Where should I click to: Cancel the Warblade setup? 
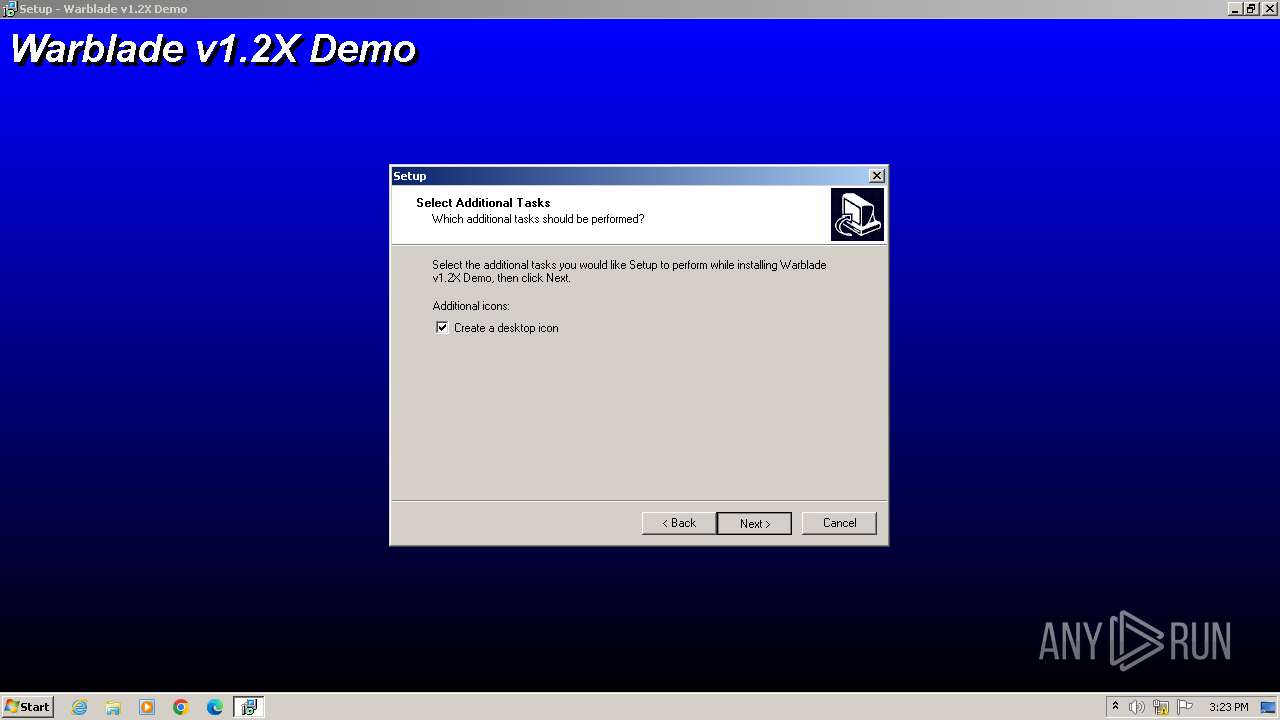pos(839,523)
